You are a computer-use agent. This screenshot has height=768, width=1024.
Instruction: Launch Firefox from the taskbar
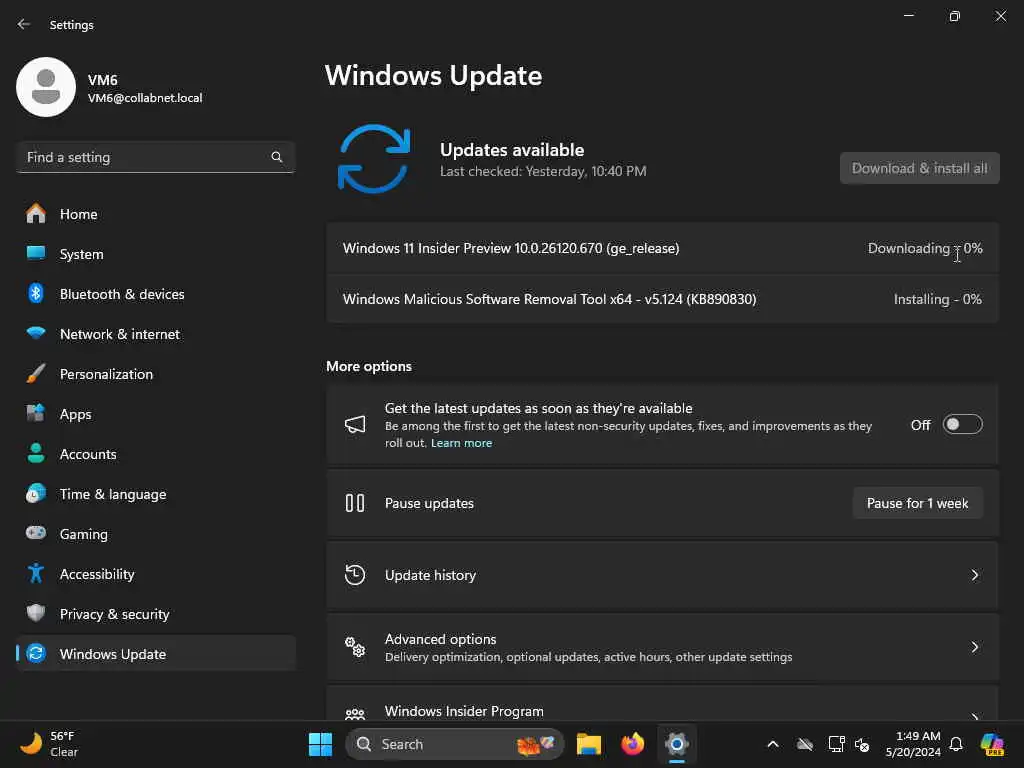(632, 744)
